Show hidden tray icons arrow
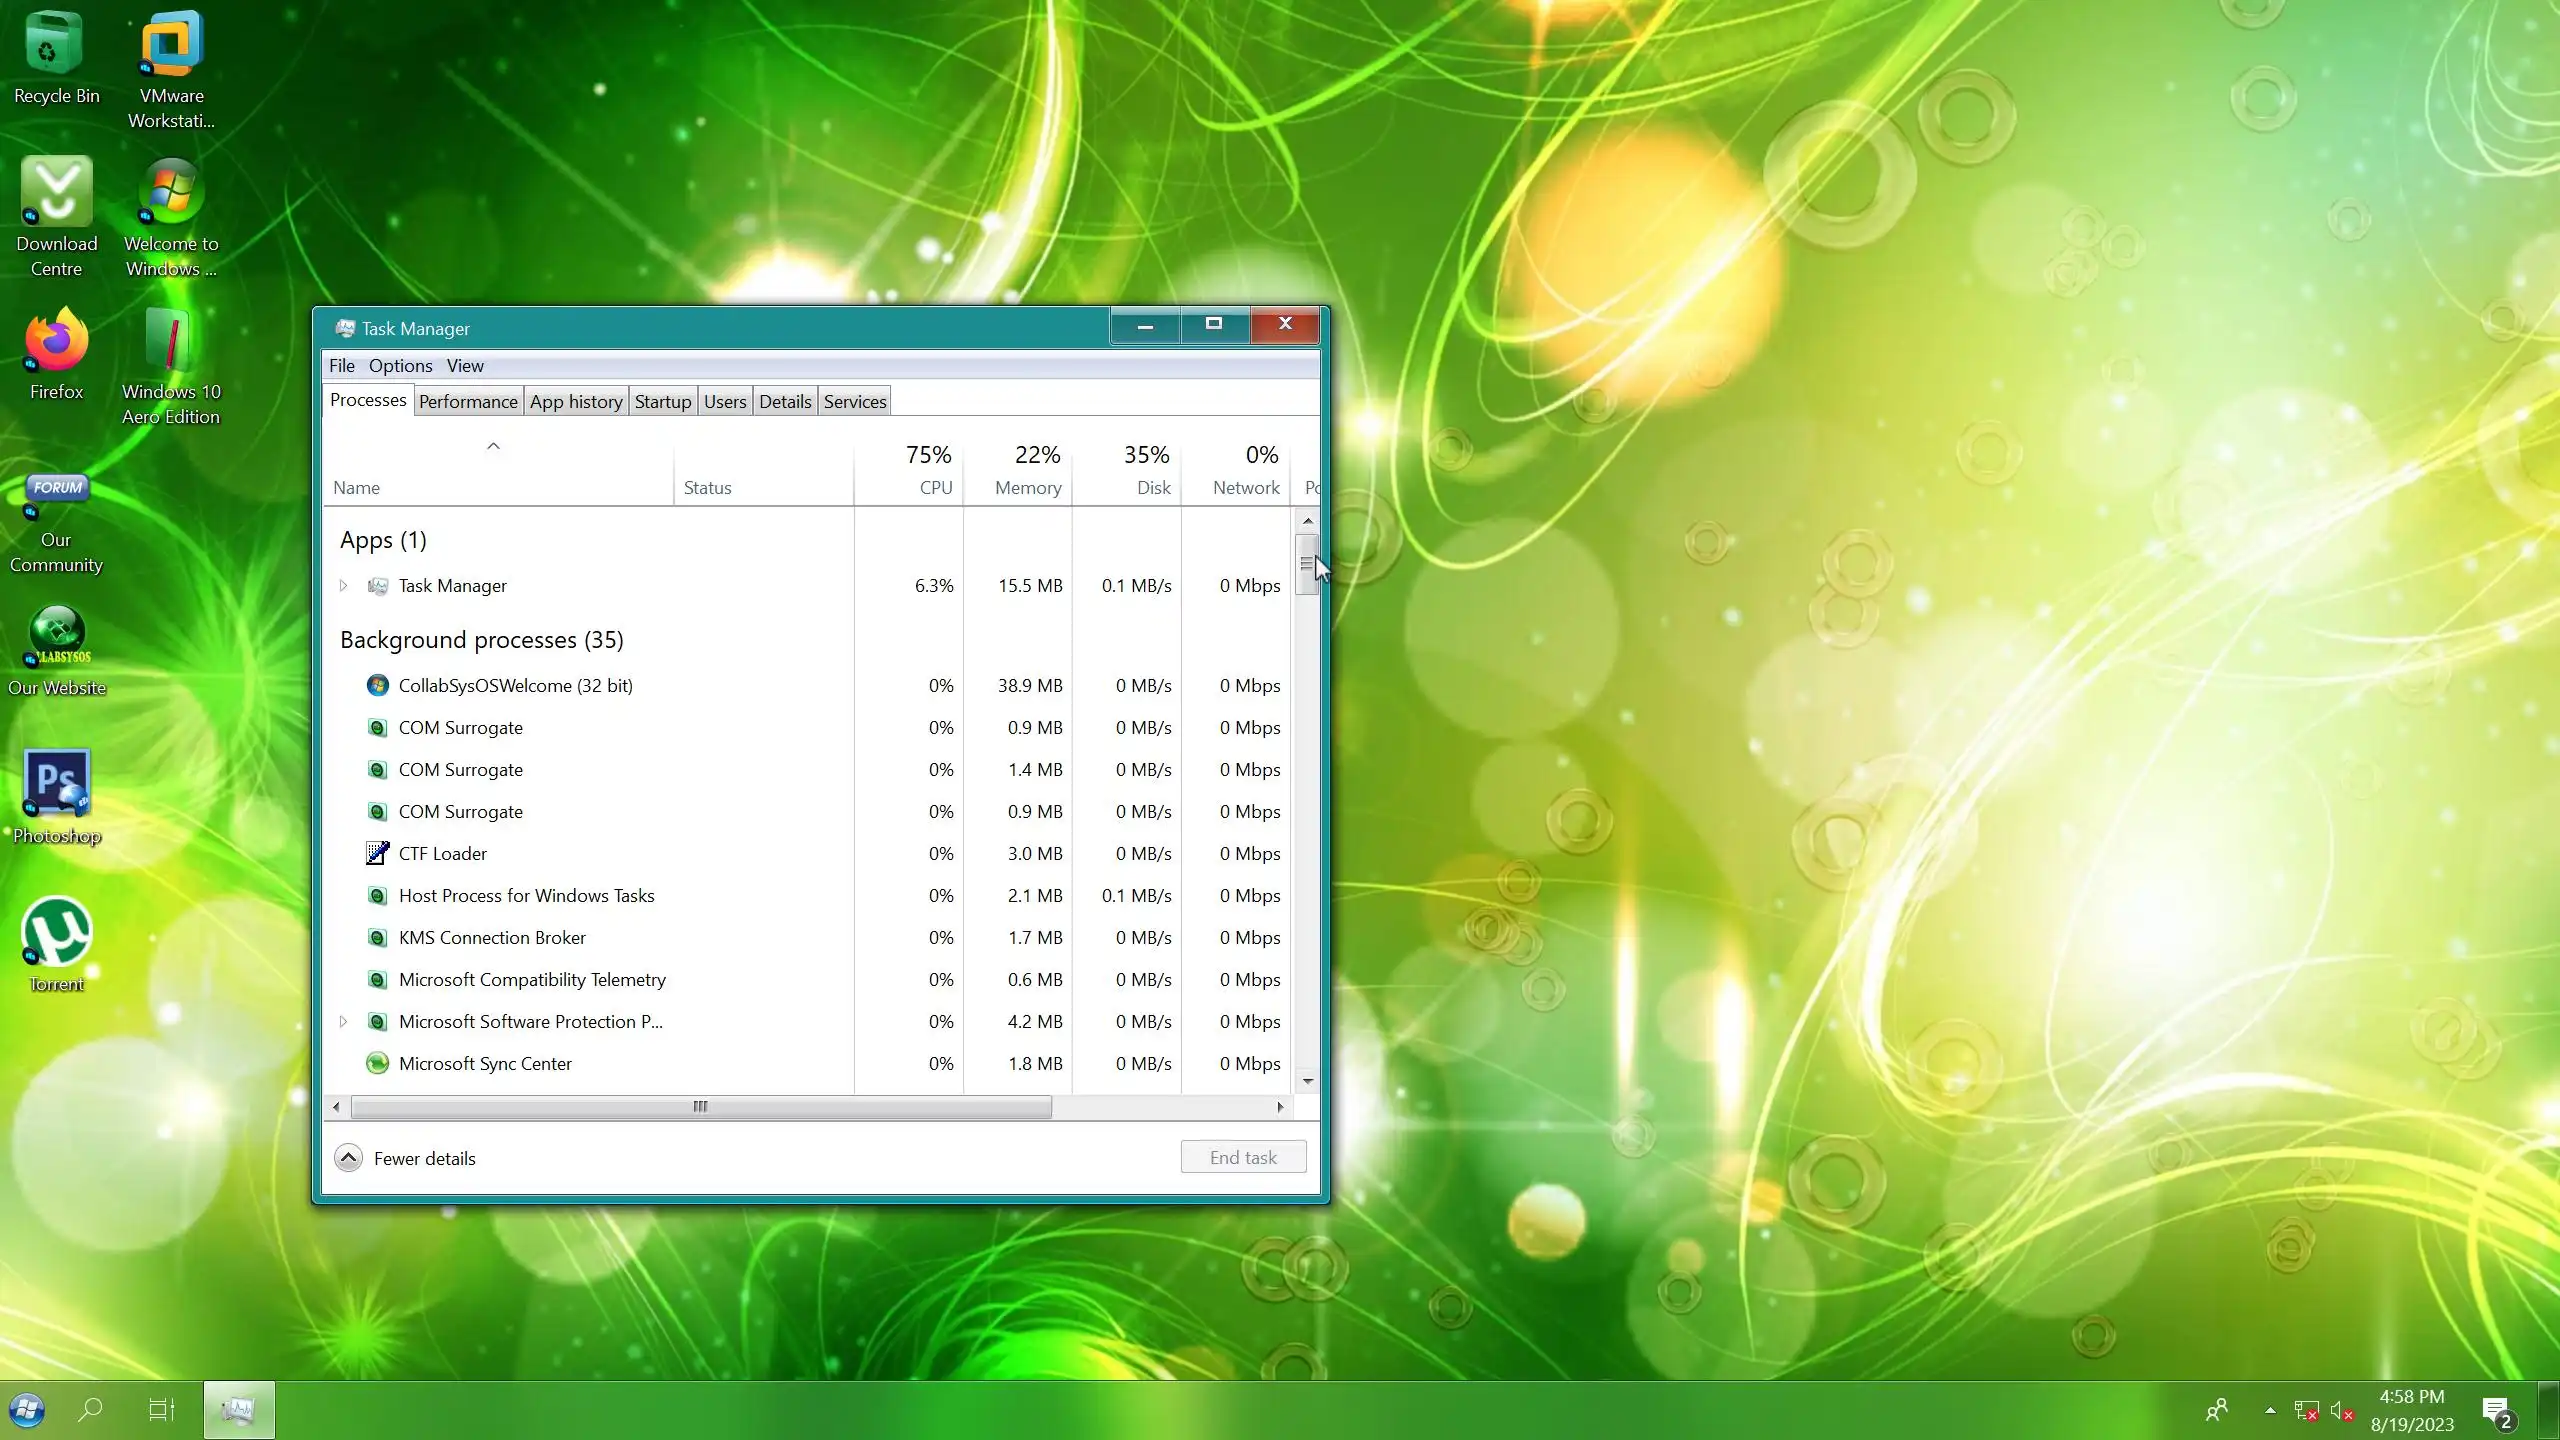 2270,1410
